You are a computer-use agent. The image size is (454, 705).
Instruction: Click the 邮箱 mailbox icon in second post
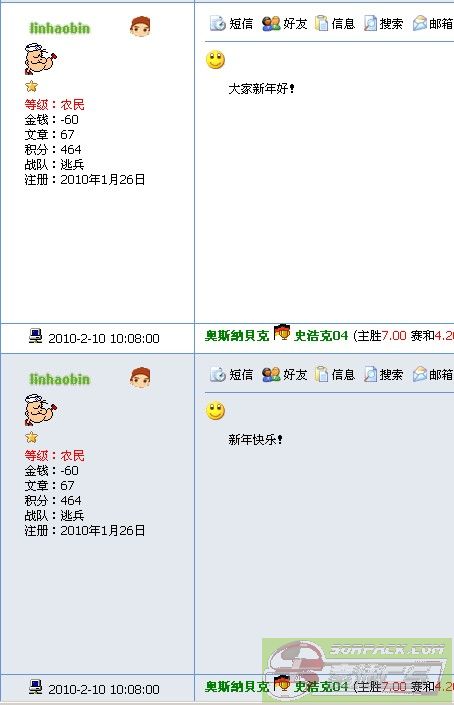tap(419, 374)
